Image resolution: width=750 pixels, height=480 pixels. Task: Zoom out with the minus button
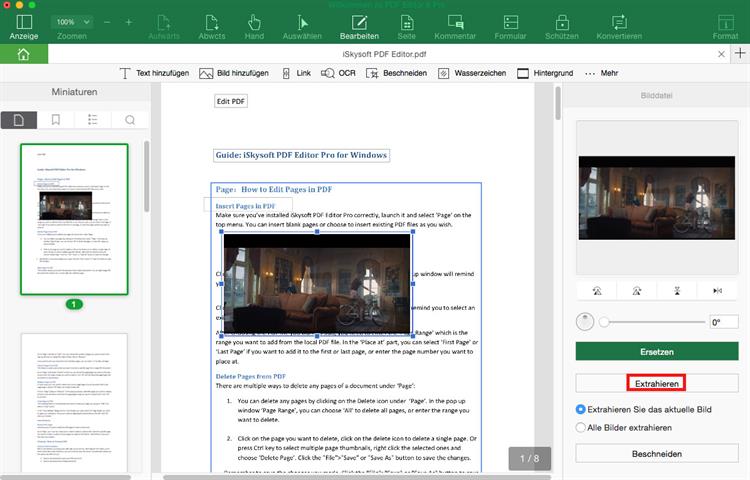click(107, 22)
